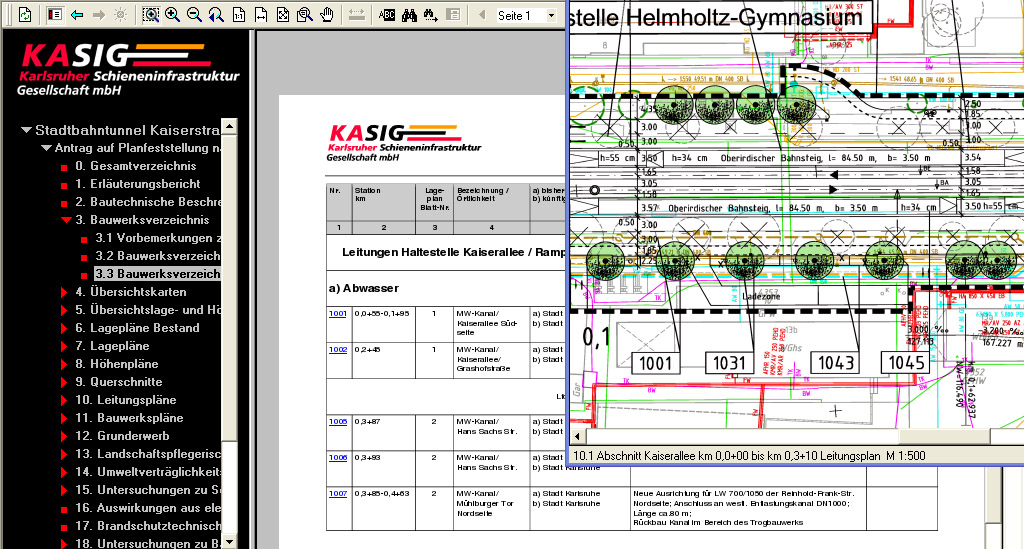Select highlighted 3.3 Bauwerksverzeichnis item
The width and height of the screenshot is (1024, 549).
coord(157,274)
